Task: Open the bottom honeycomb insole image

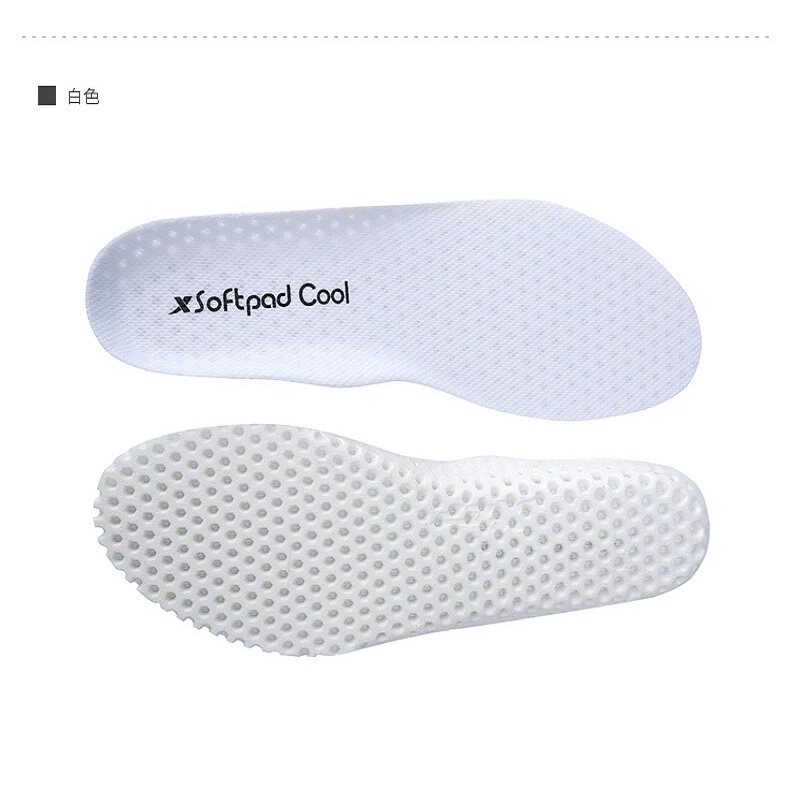Action: (401, 541)
